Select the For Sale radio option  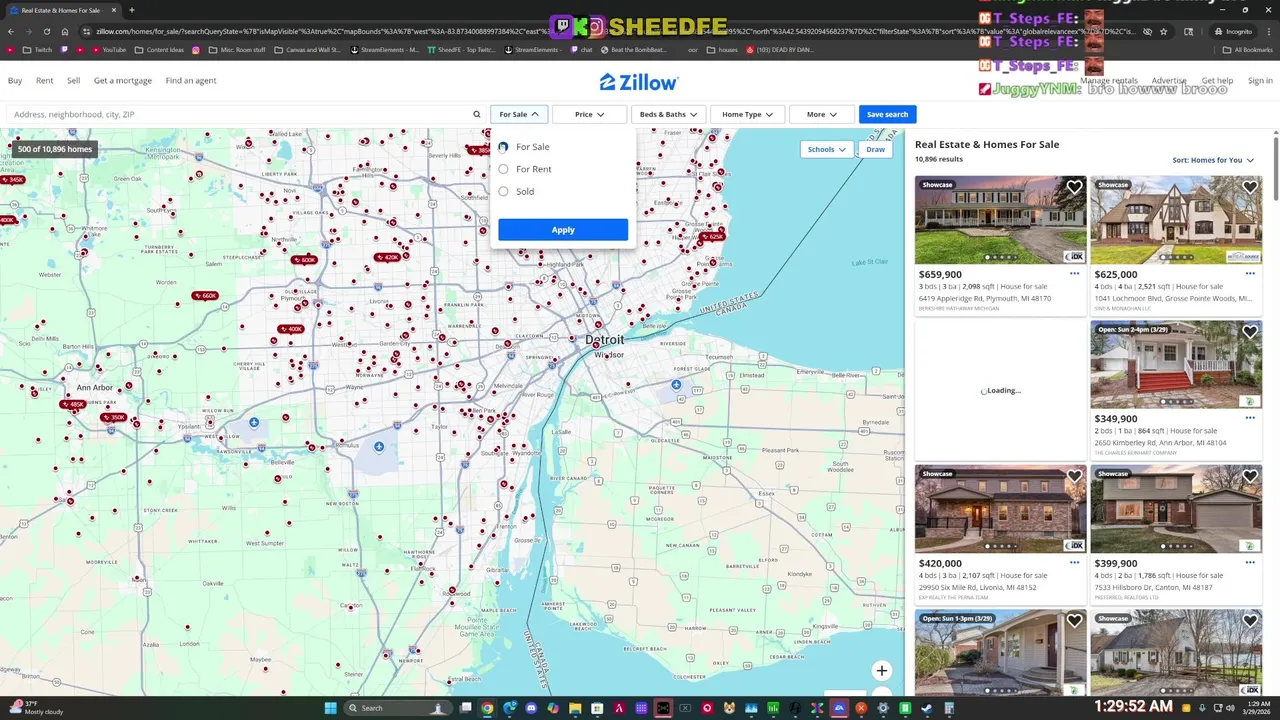tap(503, 147)
